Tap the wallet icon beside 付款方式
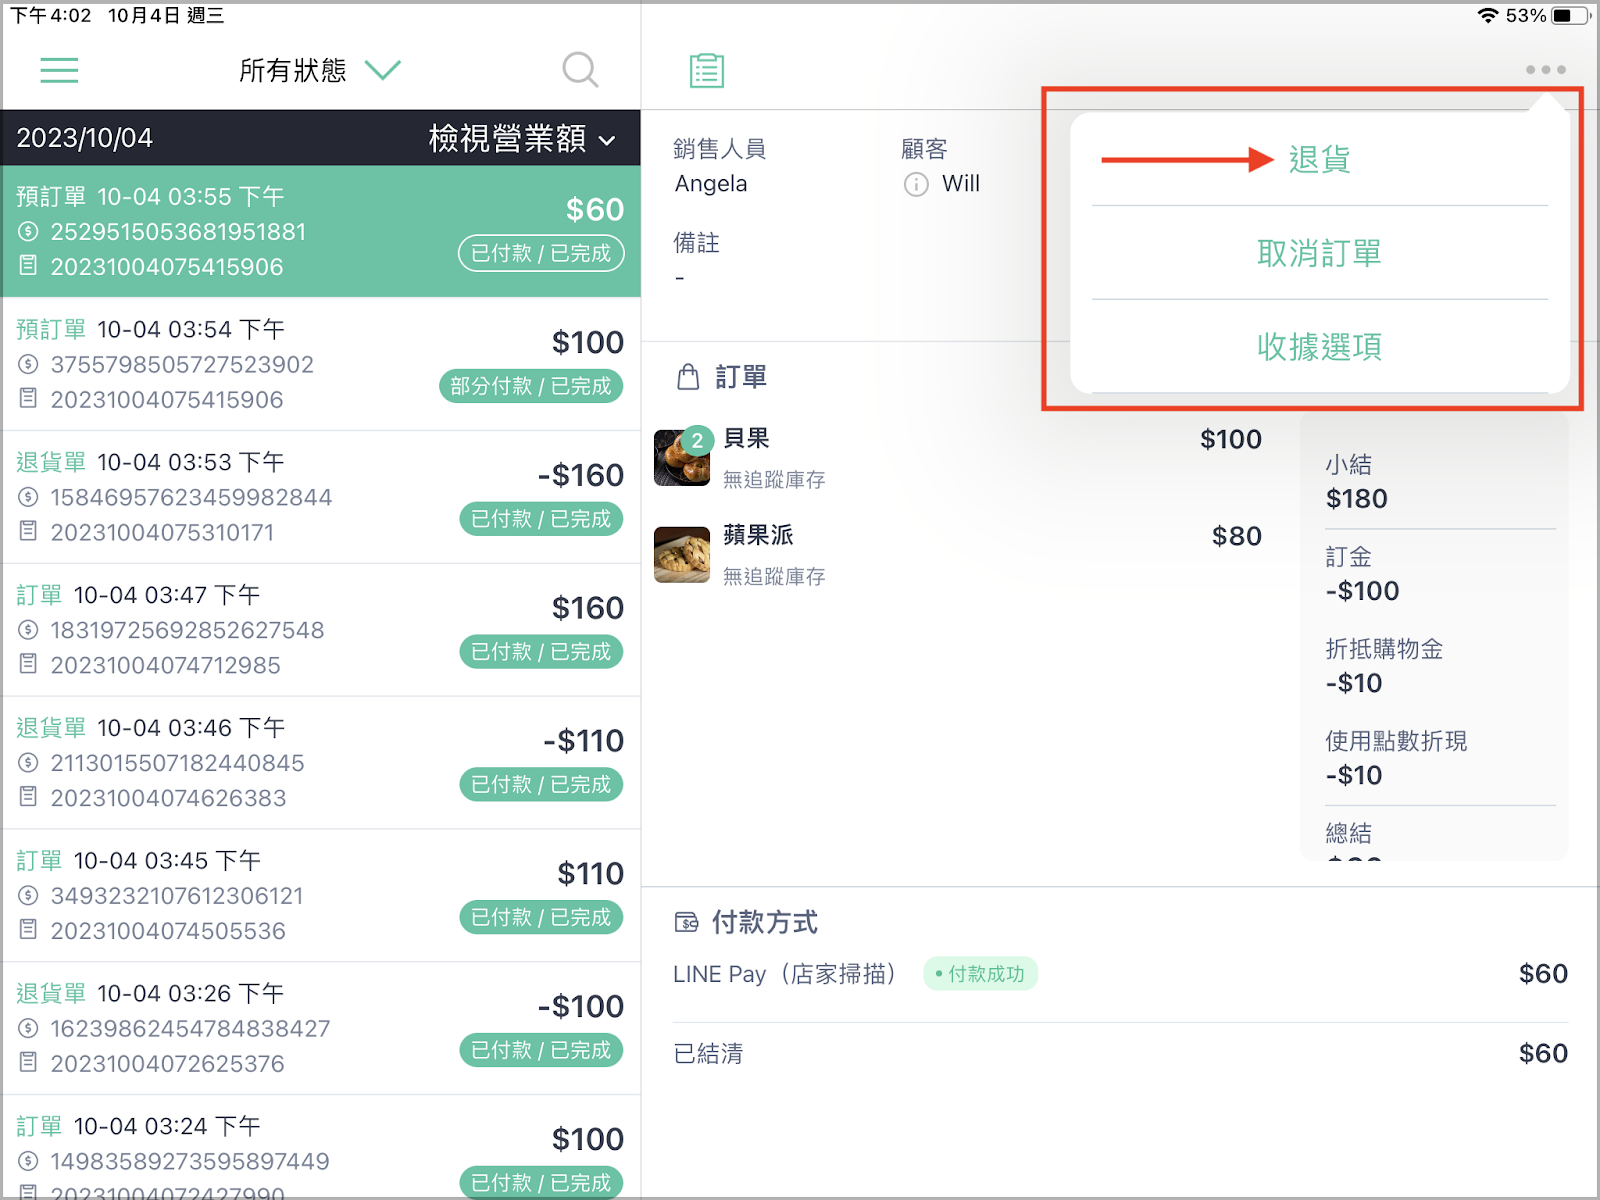 click(x=687, y=922)
